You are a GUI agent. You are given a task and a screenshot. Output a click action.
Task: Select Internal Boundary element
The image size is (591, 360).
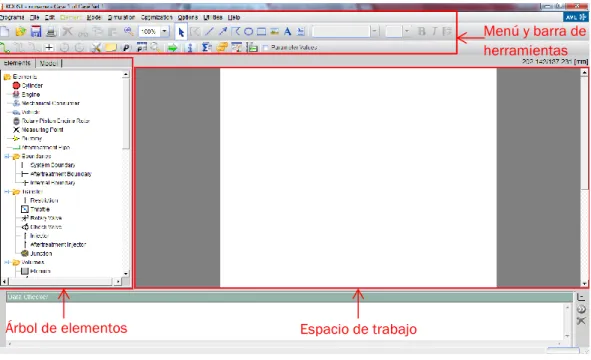click(x=52, y=183)
